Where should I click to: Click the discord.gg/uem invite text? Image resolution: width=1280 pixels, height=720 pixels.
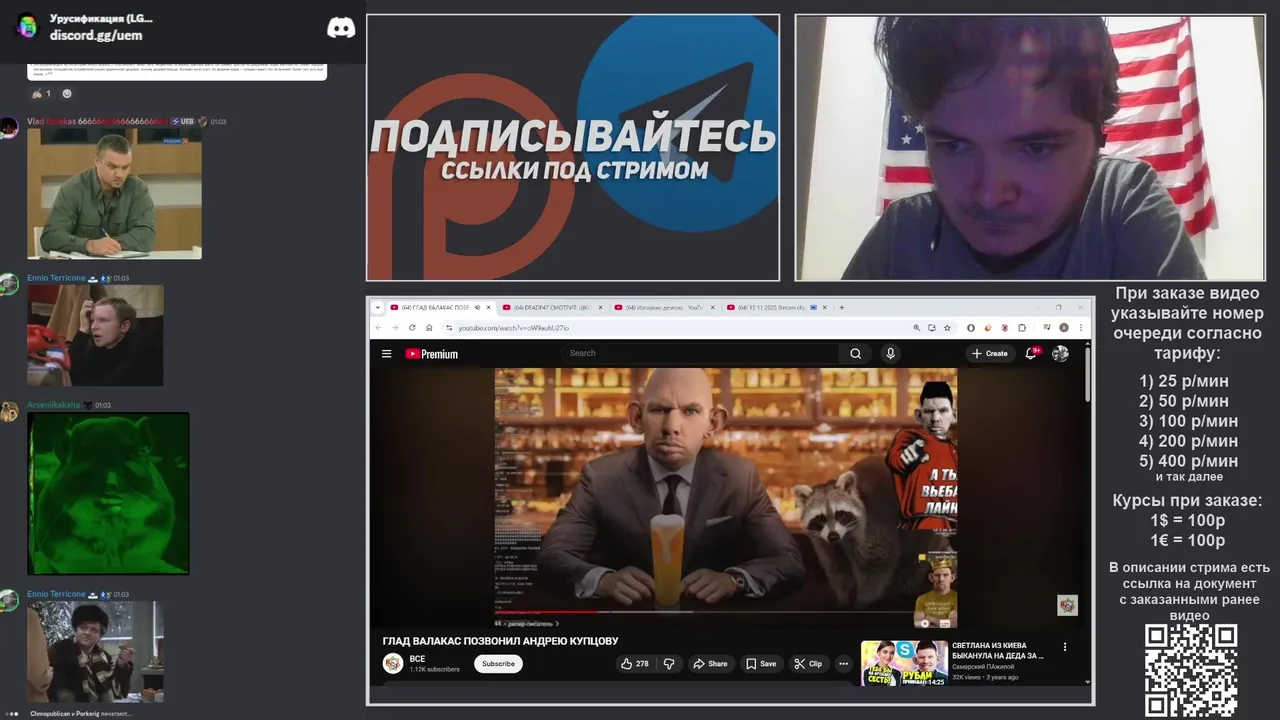96,35
